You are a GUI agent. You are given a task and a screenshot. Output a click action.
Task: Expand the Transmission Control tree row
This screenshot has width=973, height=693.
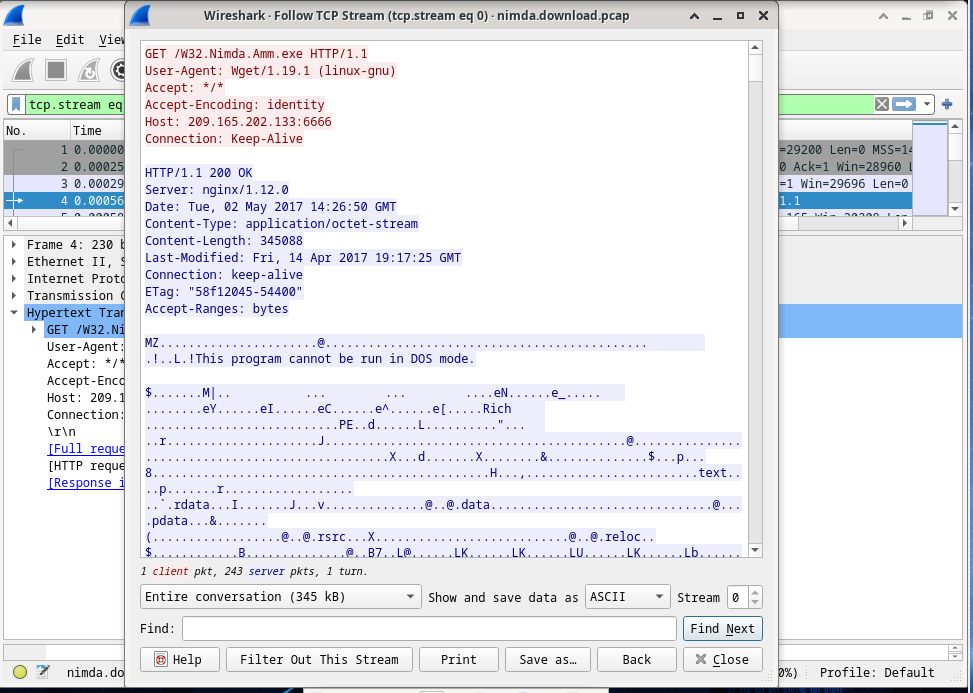point(14,295)
